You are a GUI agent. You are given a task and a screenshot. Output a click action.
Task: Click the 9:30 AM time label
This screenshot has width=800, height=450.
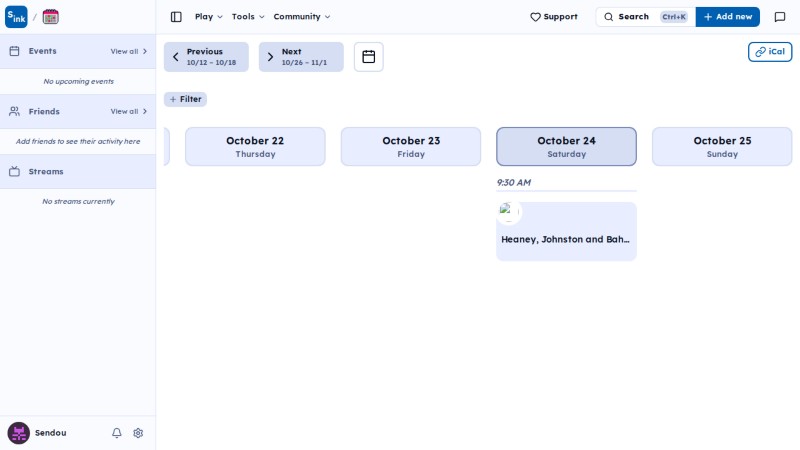point(514,183)
